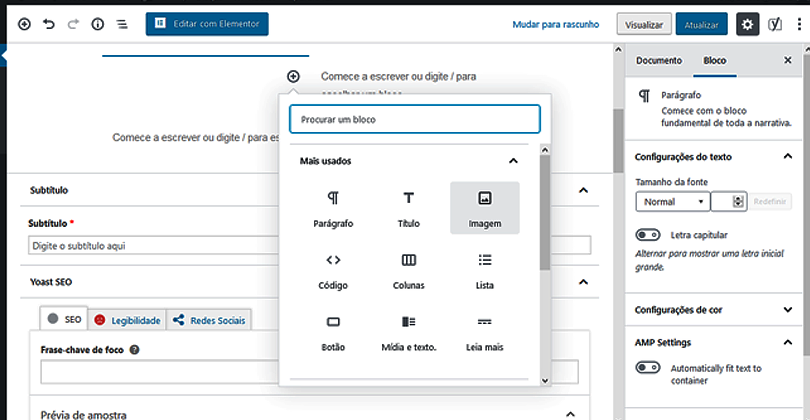This screenshot has height=420, width=810.
Task: Click the inline add block plus icon
Action: [x=293, y=76]
